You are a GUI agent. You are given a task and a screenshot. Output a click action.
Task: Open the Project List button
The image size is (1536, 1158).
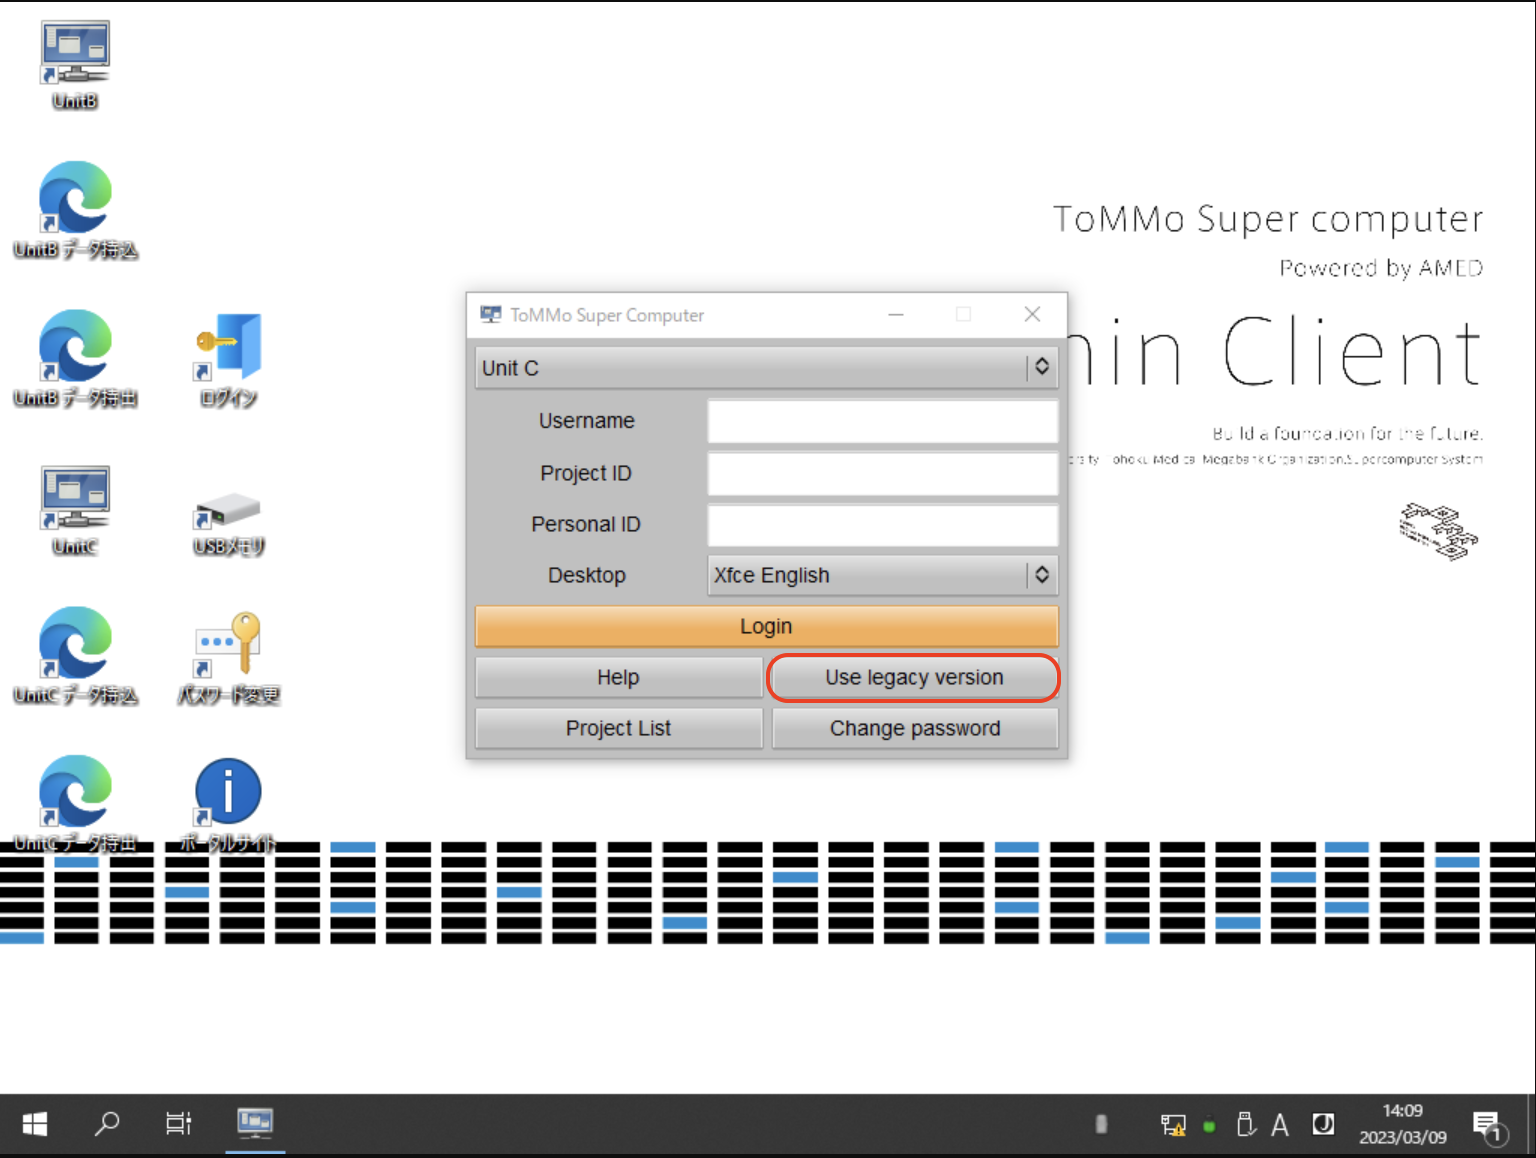pos(618,729)
